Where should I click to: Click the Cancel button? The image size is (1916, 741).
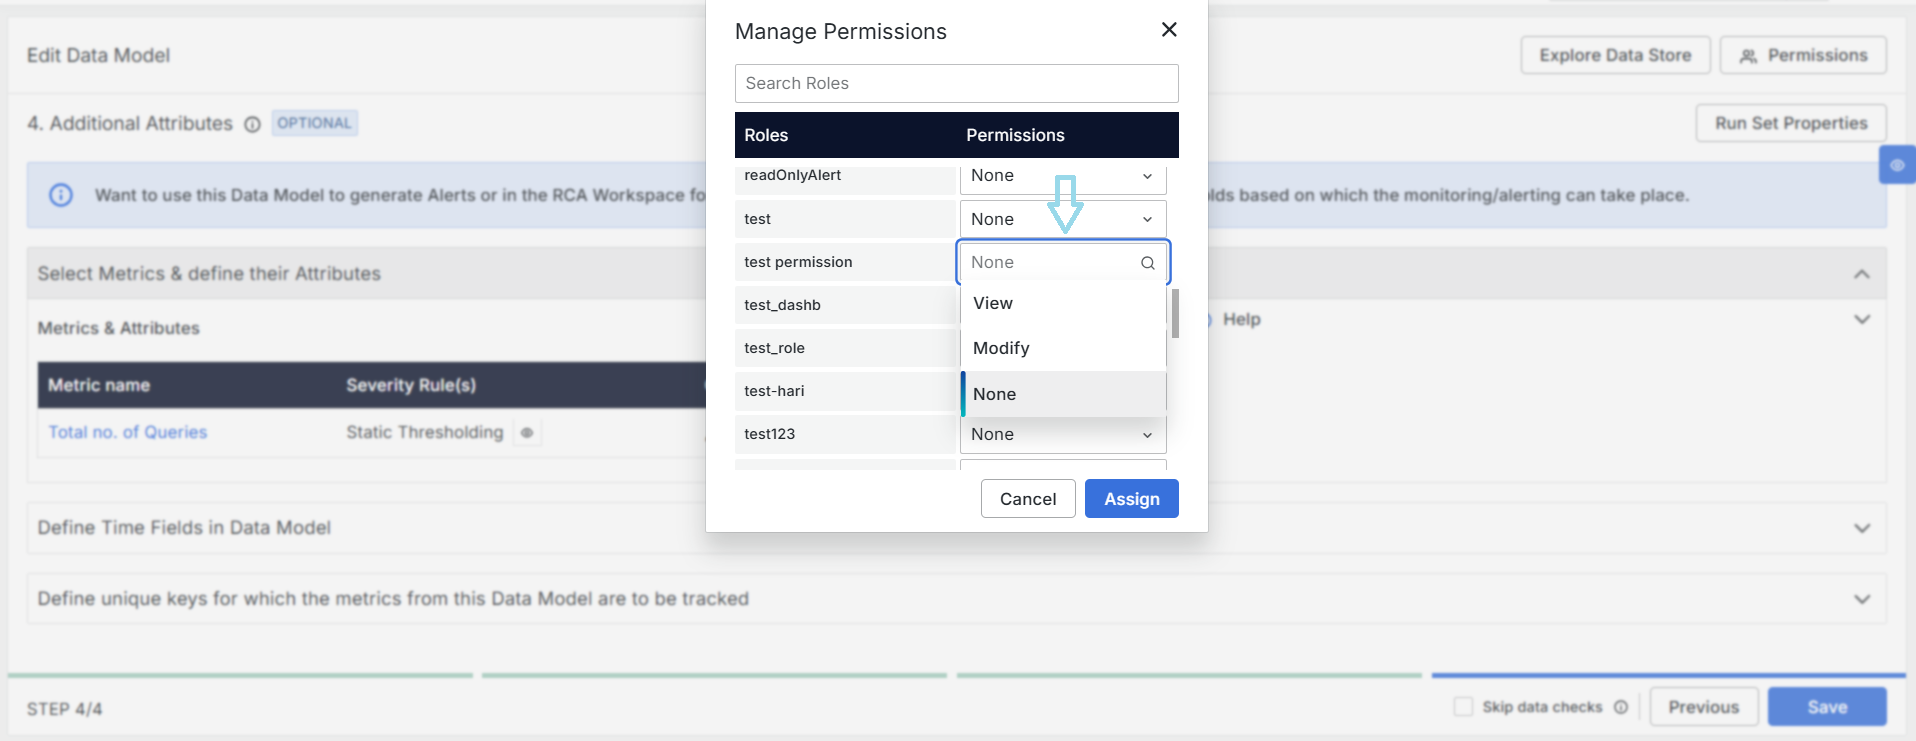pyautogui.click(x=1027, y=499)
